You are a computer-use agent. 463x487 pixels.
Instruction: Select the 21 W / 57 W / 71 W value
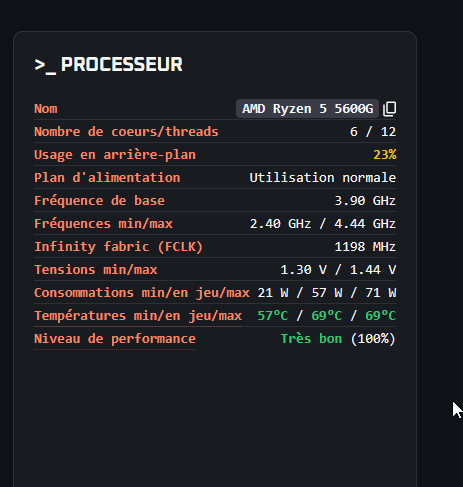click(327, 293)
